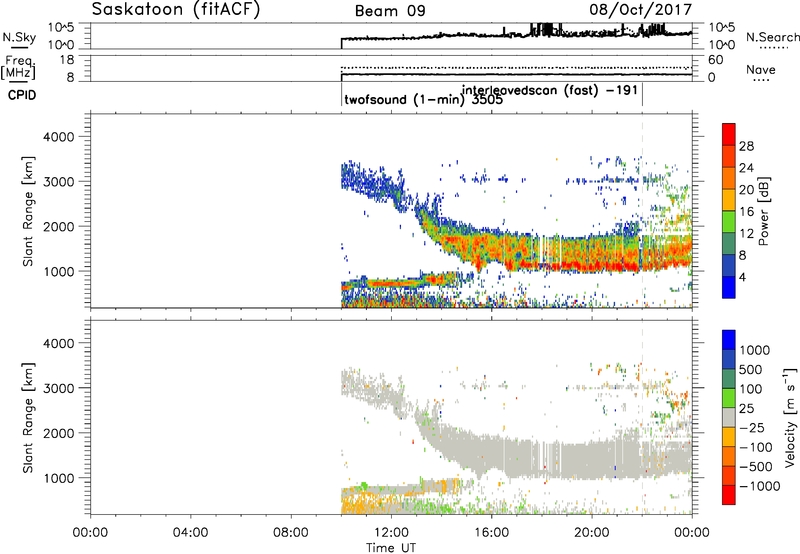800x554 pixels.
Task: Click the '4000' tick of the power panel
Action: [58, 137]
